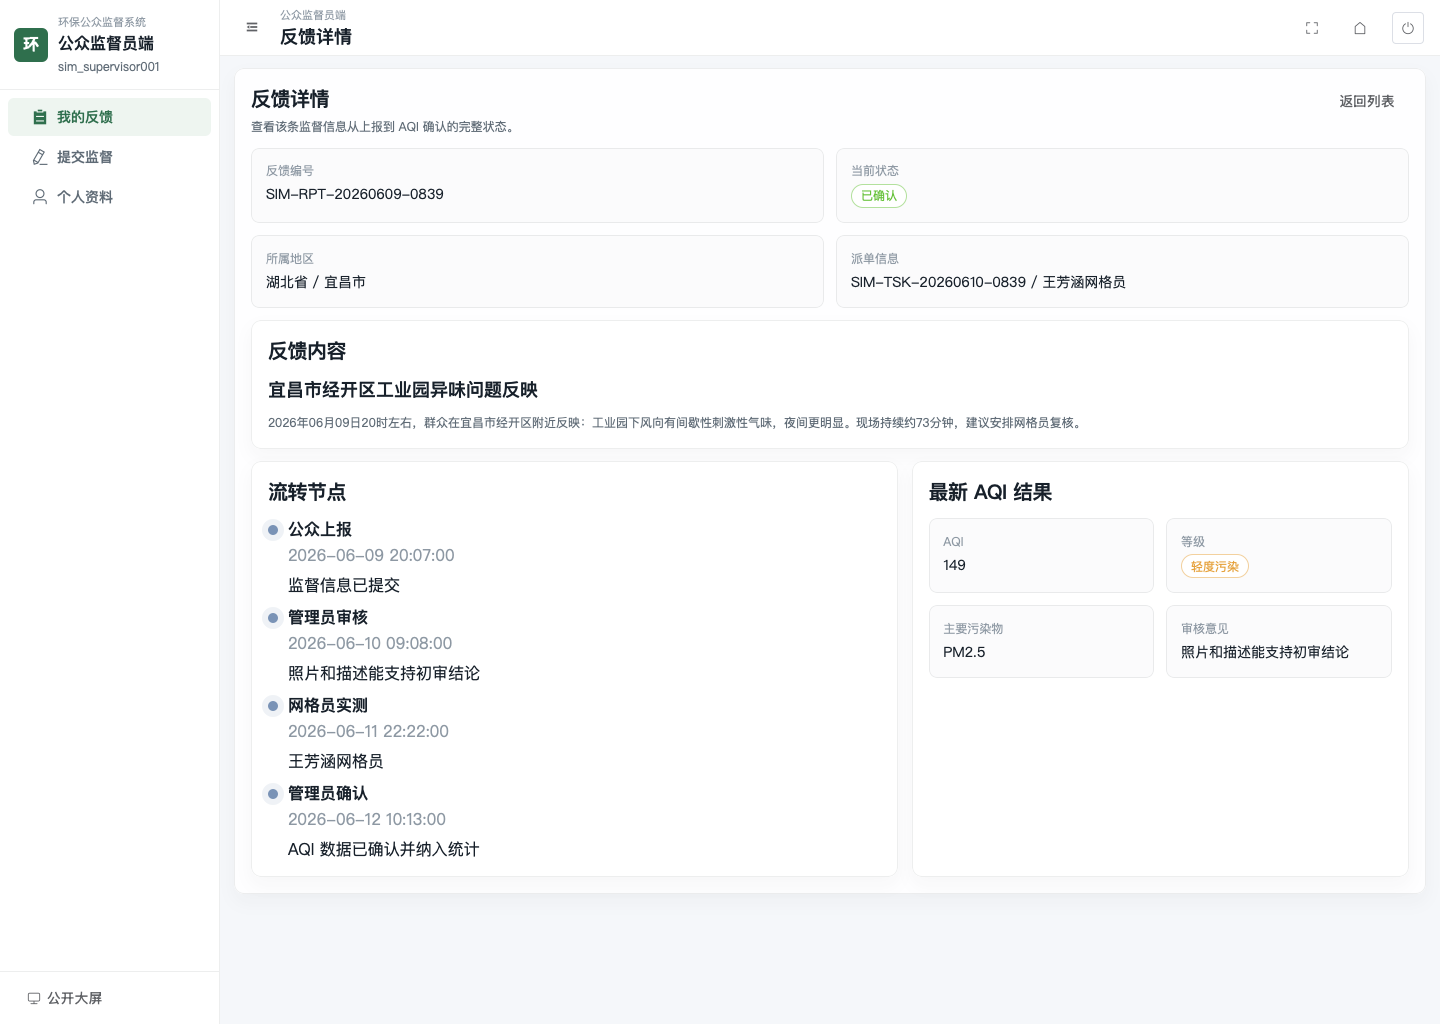Click timestamp 2026-06-12 10:13:00

point(367,819)
